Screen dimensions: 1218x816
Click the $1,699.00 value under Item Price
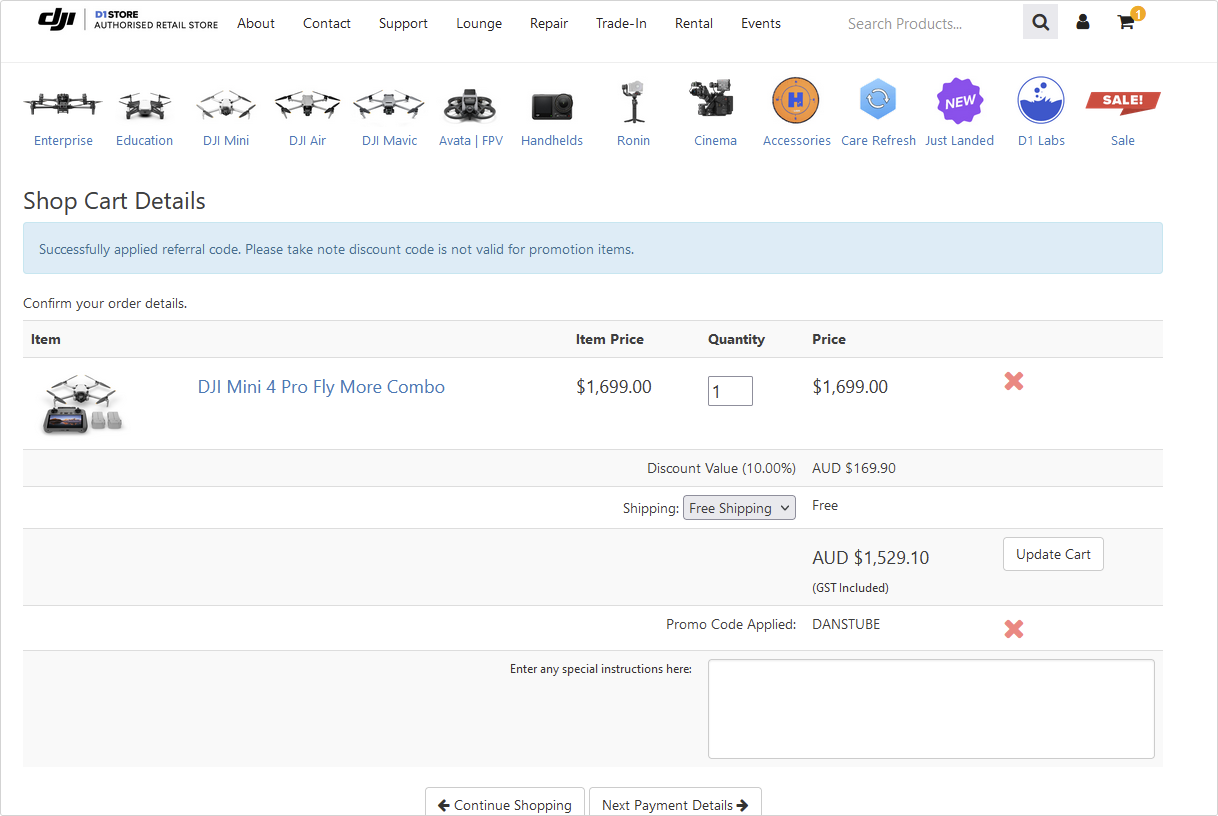click(x=614, y=387)
